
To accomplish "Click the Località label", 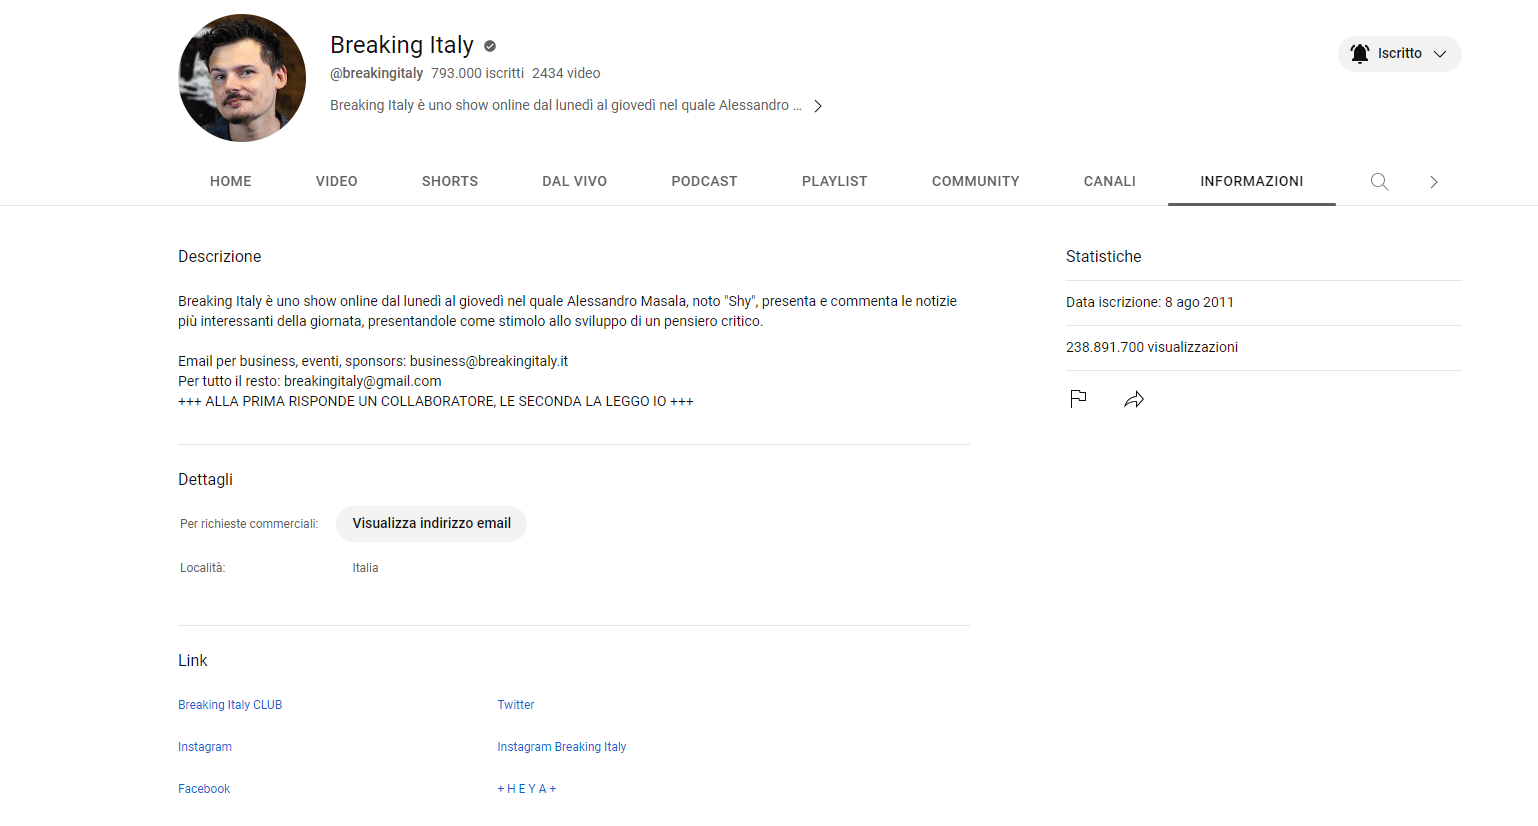I will (x=203, y=568).
